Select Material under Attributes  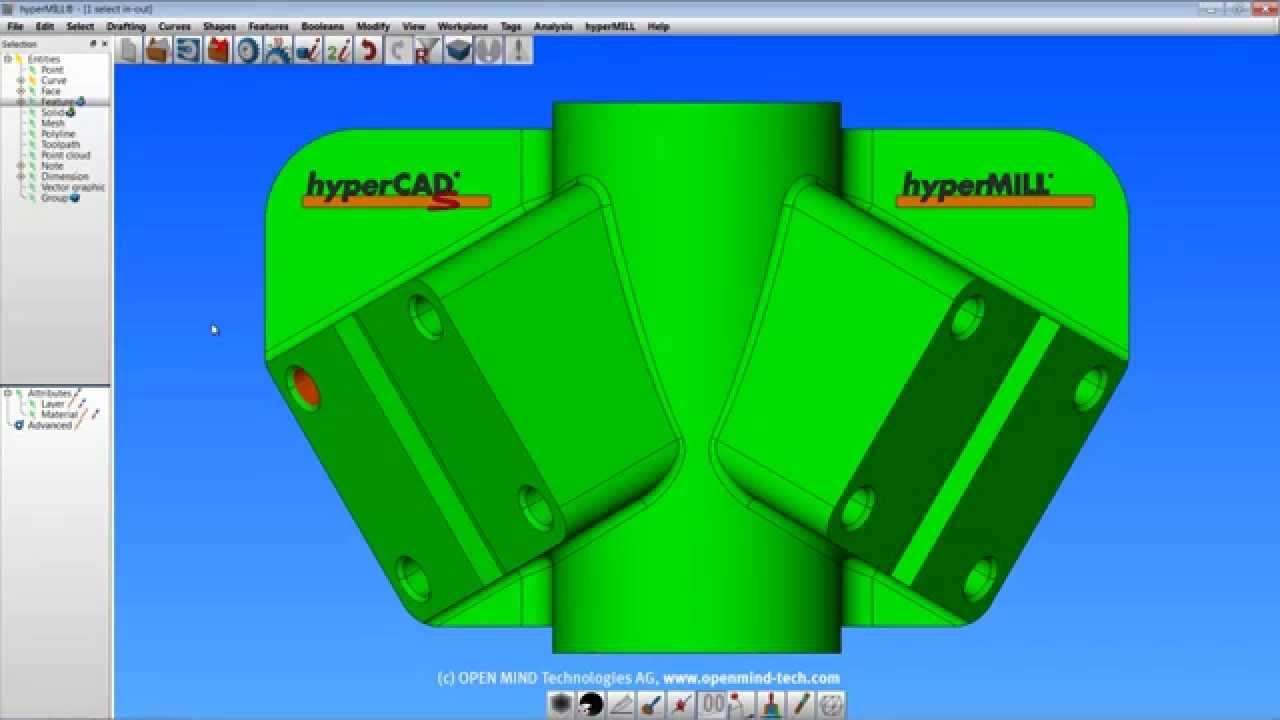coord(59,415)
